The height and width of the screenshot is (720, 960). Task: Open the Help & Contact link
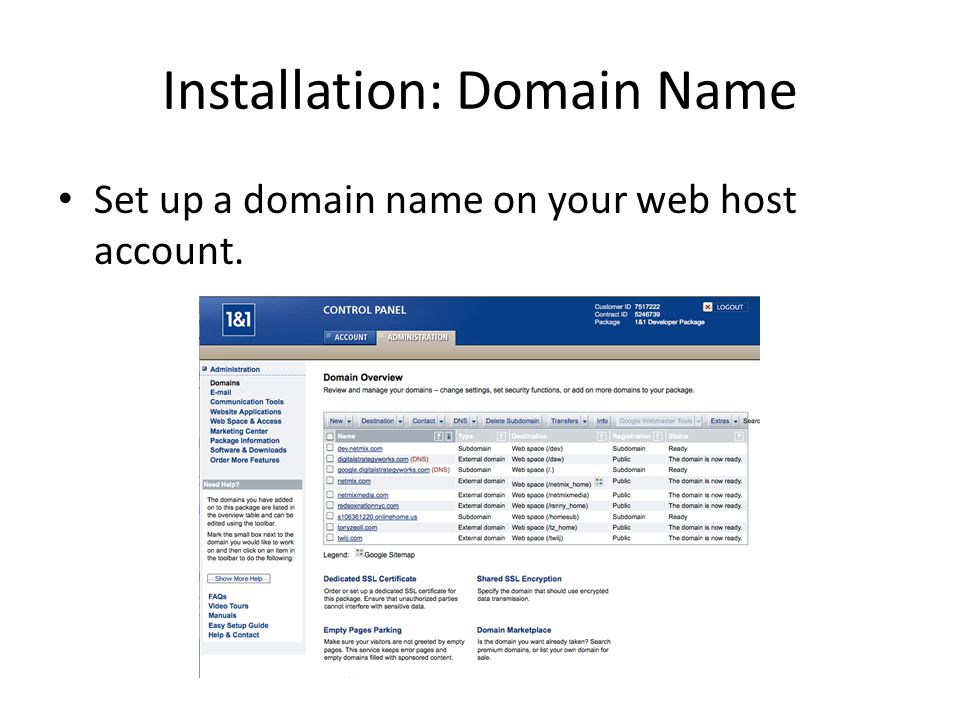[x=233, y=635]
